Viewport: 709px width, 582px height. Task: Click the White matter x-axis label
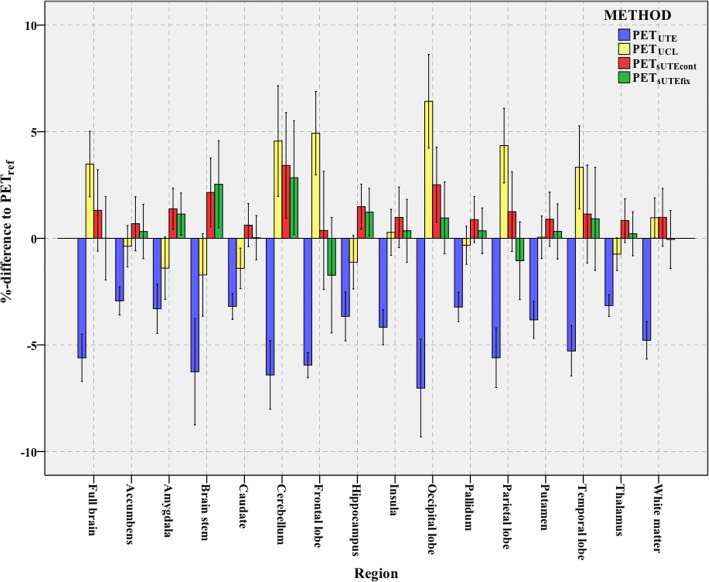[649, 504]
